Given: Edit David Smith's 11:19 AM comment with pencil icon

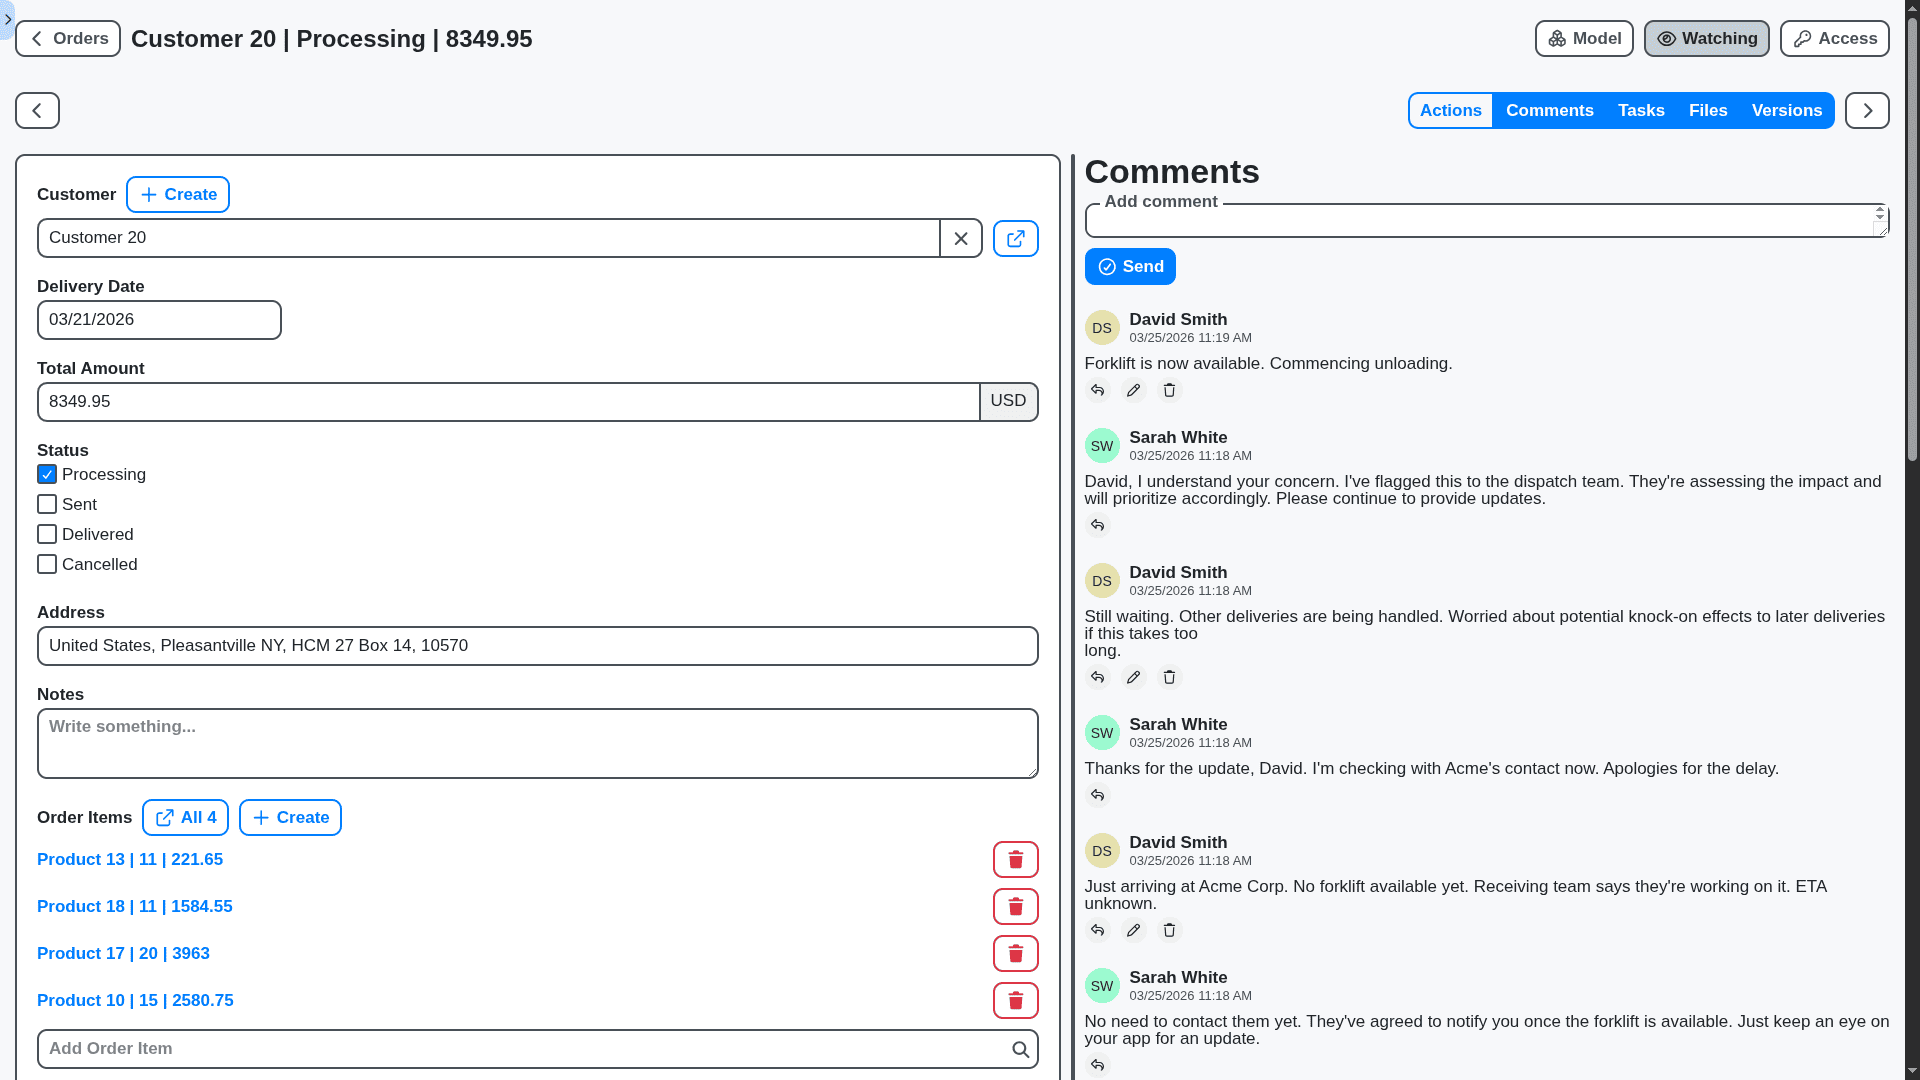Looking at the screenshot, I should pyautogui.click(x=1133, y=390).
